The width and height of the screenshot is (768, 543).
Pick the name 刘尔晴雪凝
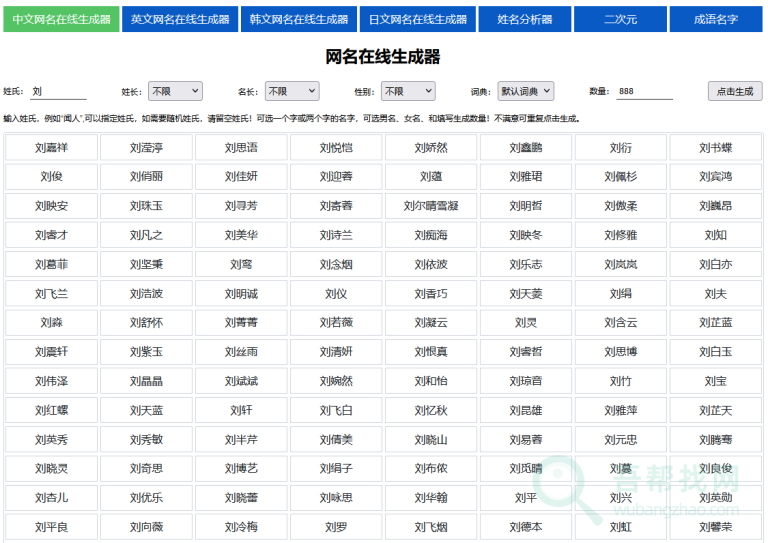coord(431,206)
